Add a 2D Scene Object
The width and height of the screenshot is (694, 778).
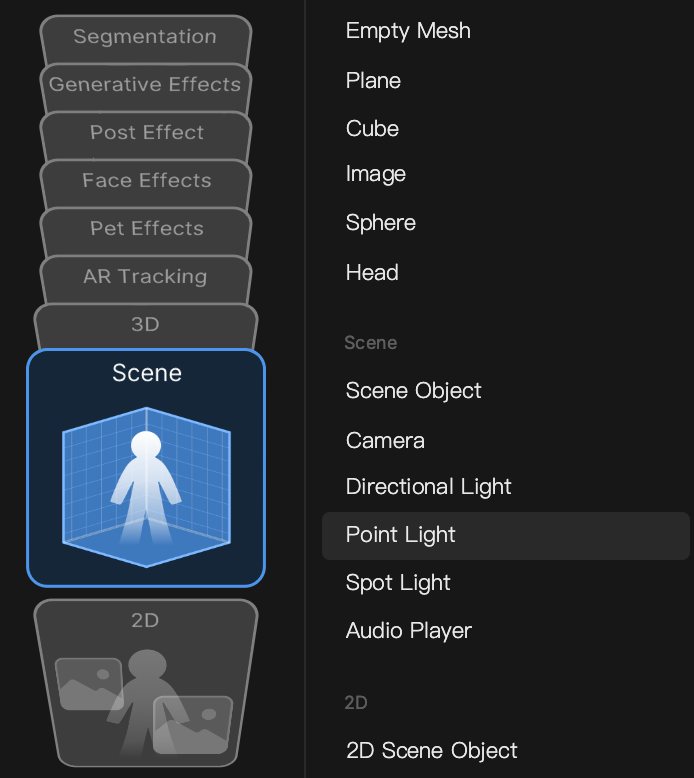432,751
